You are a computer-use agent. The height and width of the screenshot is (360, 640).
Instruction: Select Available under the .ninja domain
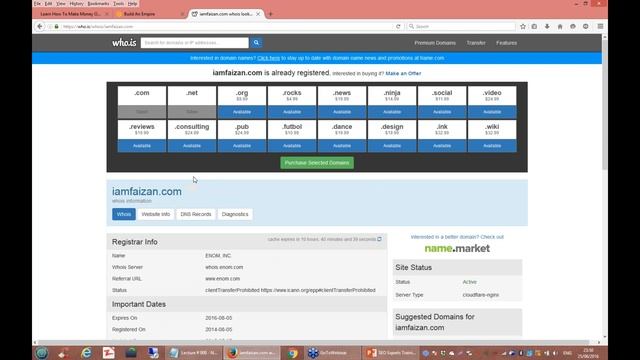pos(392,112)
